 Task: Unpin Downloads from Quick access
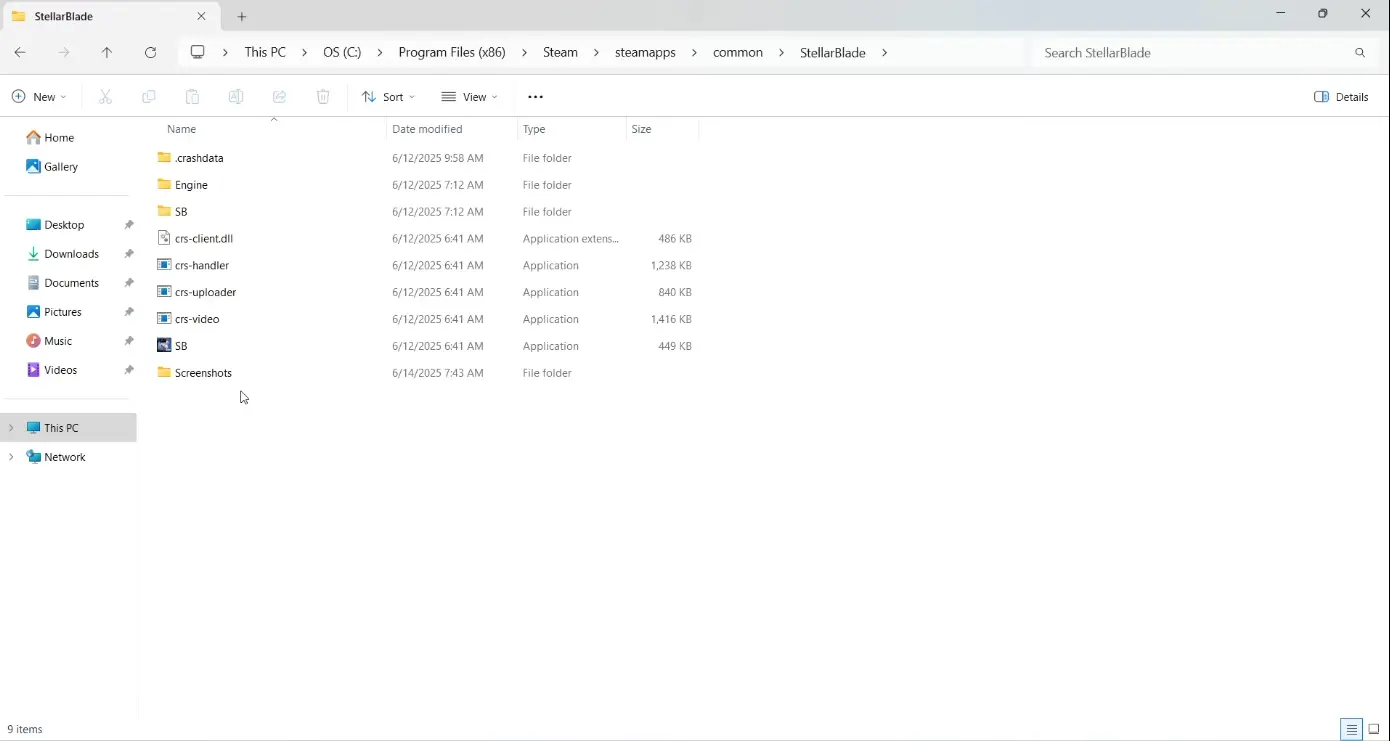pyautogui.click(x=129, y=254)
